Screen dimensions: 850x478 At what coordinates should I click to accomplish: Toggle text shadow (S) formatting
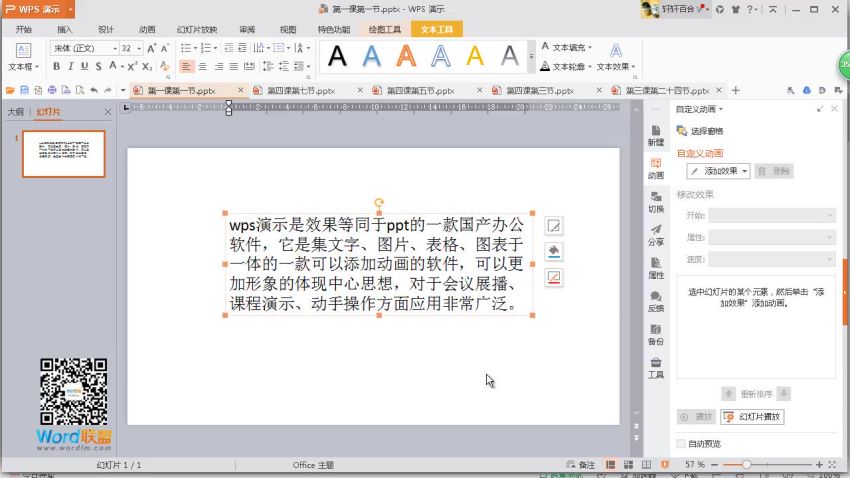pyautogui.click(x=98, y=66)
